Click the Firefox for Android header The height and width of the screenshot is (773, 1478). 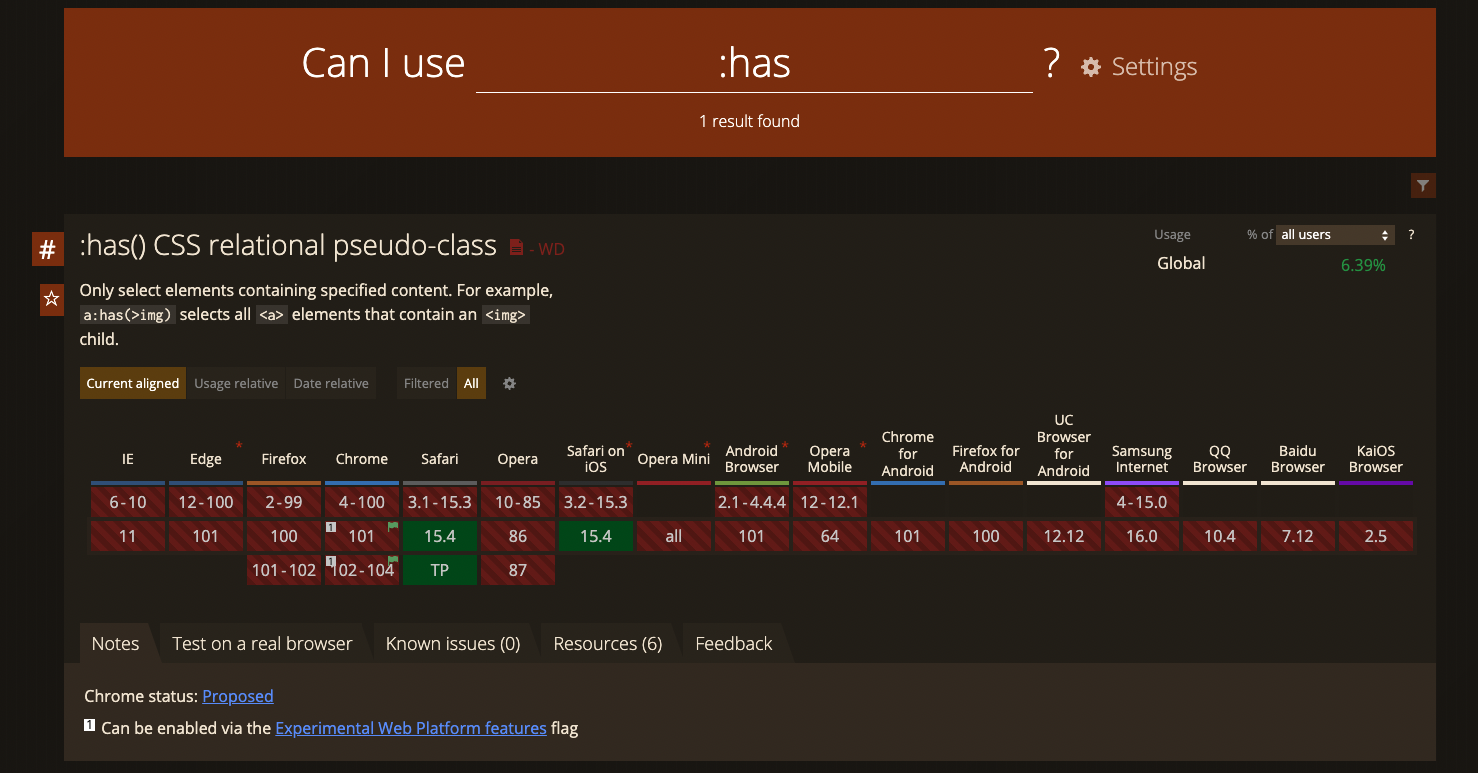click(x=986, y=459)
